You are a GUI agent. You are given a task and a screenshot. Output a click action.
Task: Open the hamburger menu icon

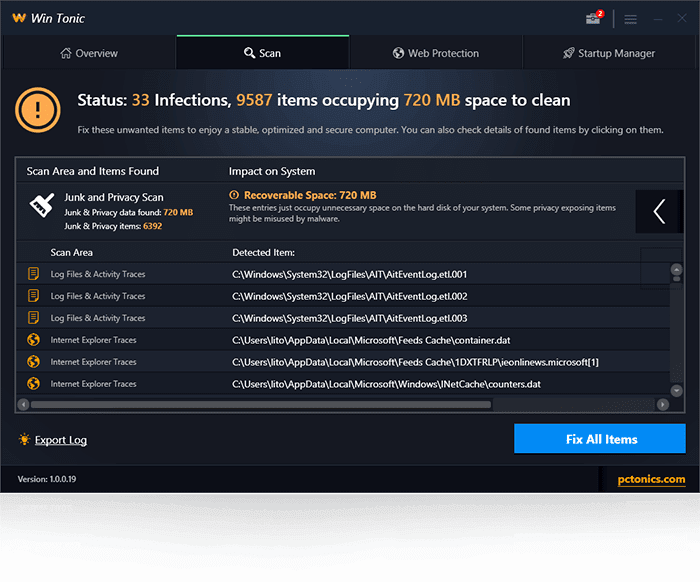(x=630, y=19)
